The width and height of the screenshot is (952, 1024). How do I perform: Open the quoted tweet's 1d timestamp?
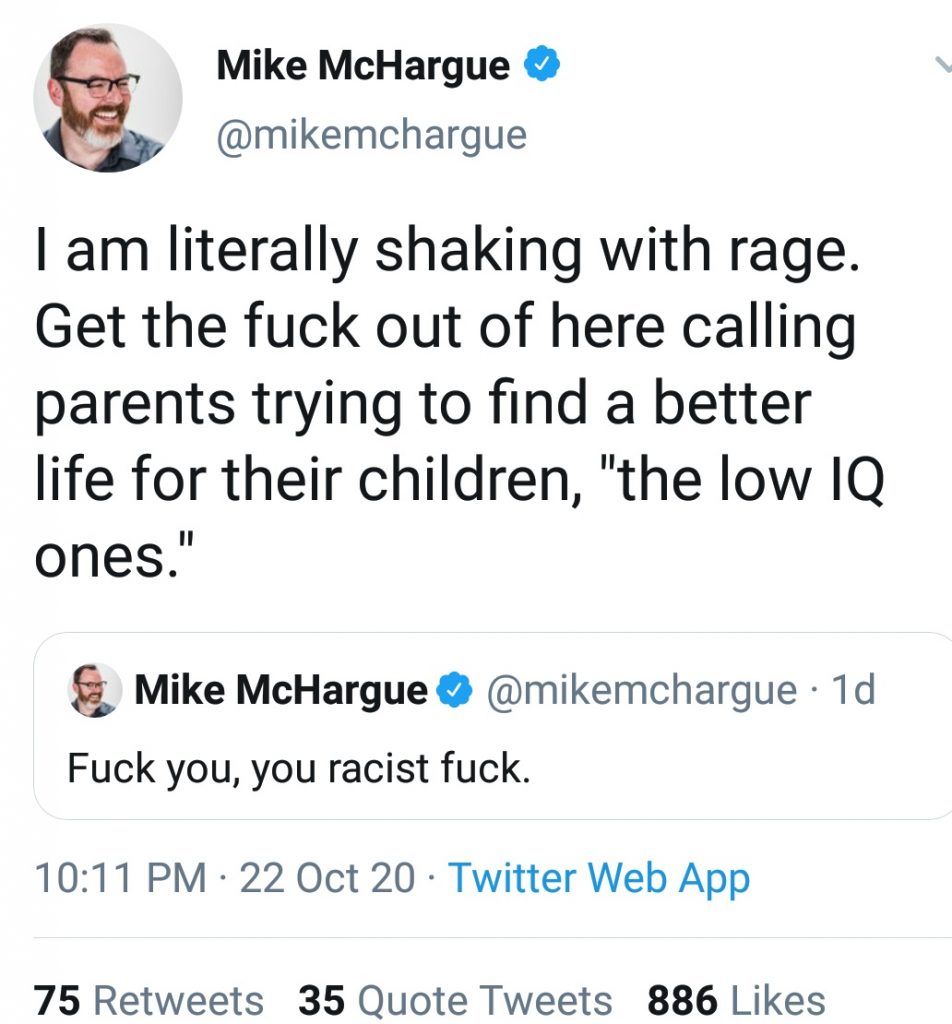pyautogui.click(x=851, y=689)
